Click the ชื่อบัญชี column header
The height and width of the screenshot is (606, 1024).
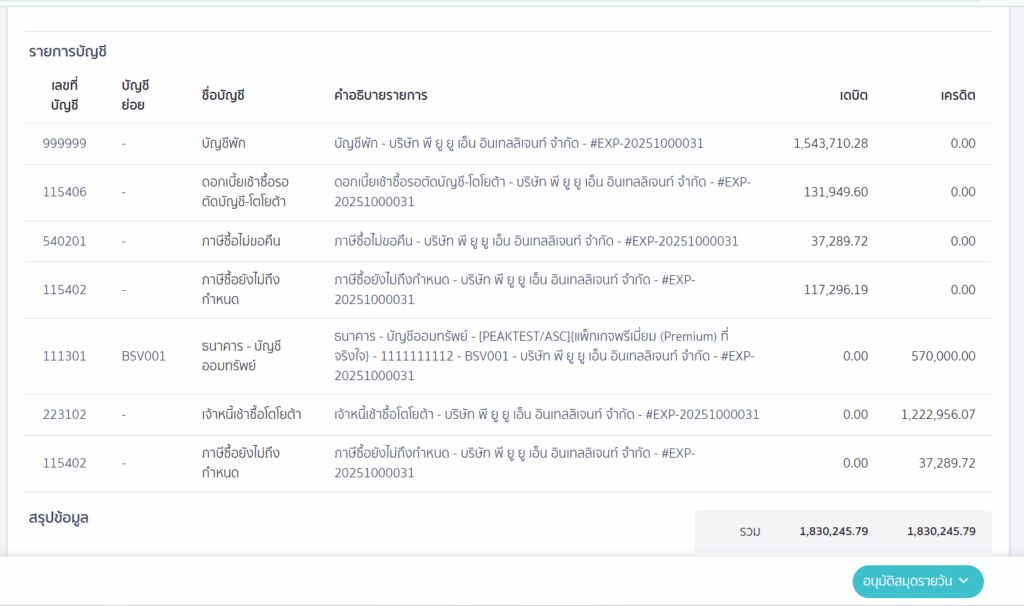[x=223, y=95]
